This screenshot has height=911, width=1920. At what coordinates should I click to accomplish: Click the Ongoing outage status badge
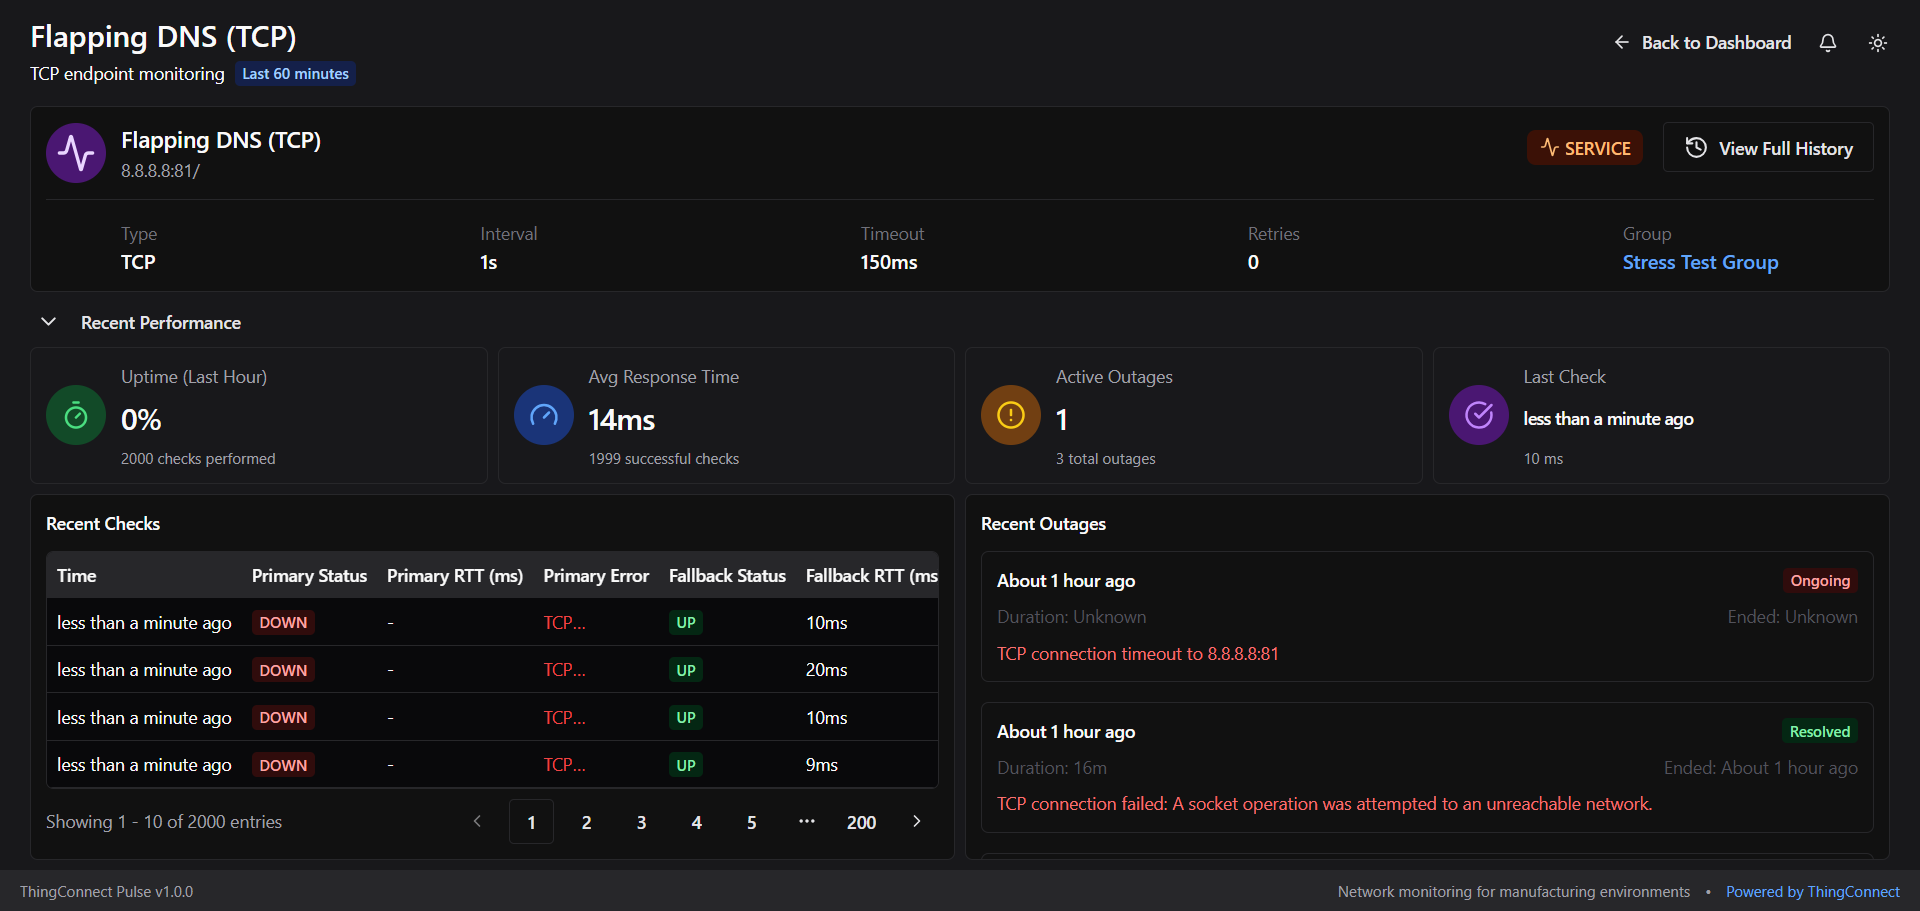pyautogui.click(x=1819, y=581)
